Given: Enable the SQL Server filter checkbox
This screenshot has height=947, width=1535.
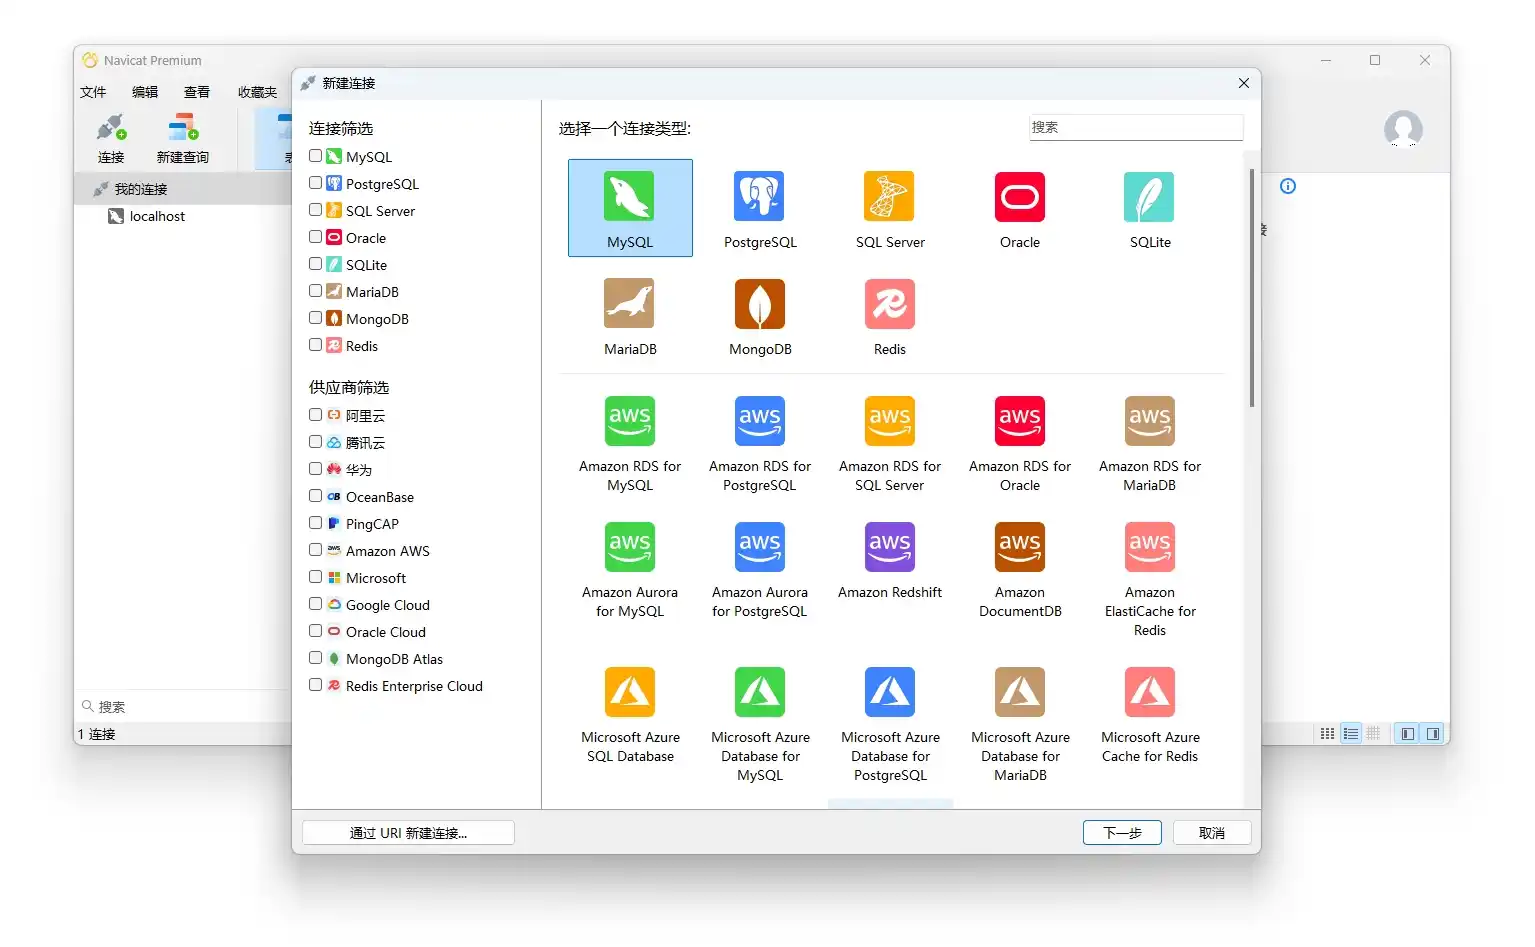Looking at the screenshot, I should point(315,210).
